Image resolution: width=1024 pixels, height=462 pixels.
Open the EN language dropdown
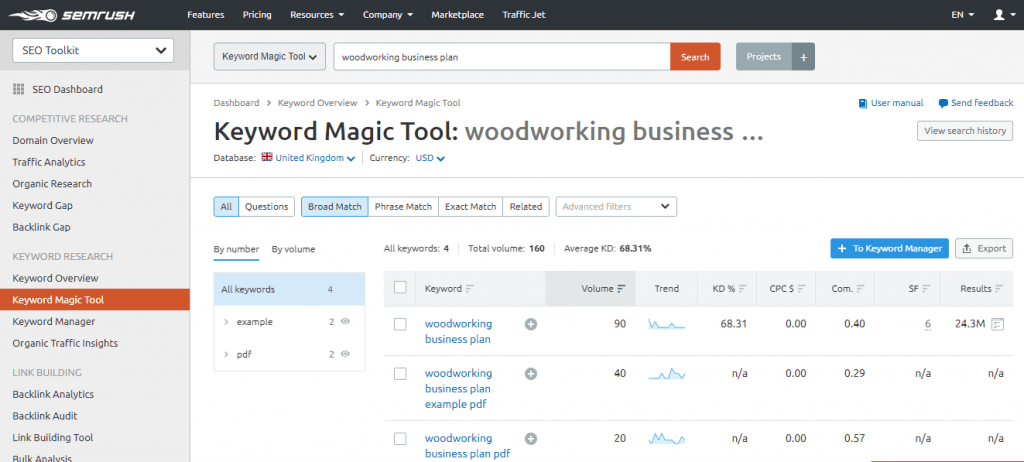(963, 14)
